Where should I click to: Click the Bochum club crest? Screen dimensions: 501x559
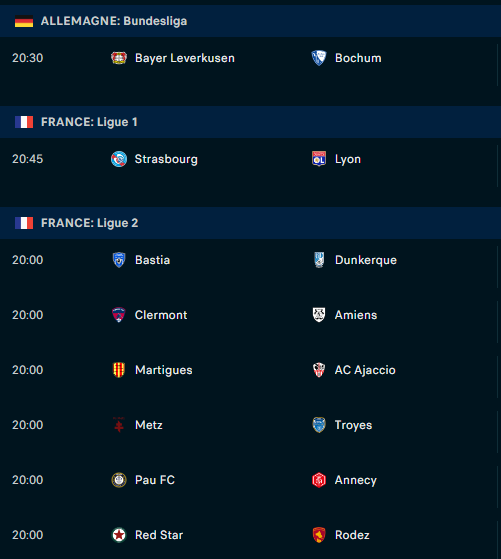pos(319,58)
